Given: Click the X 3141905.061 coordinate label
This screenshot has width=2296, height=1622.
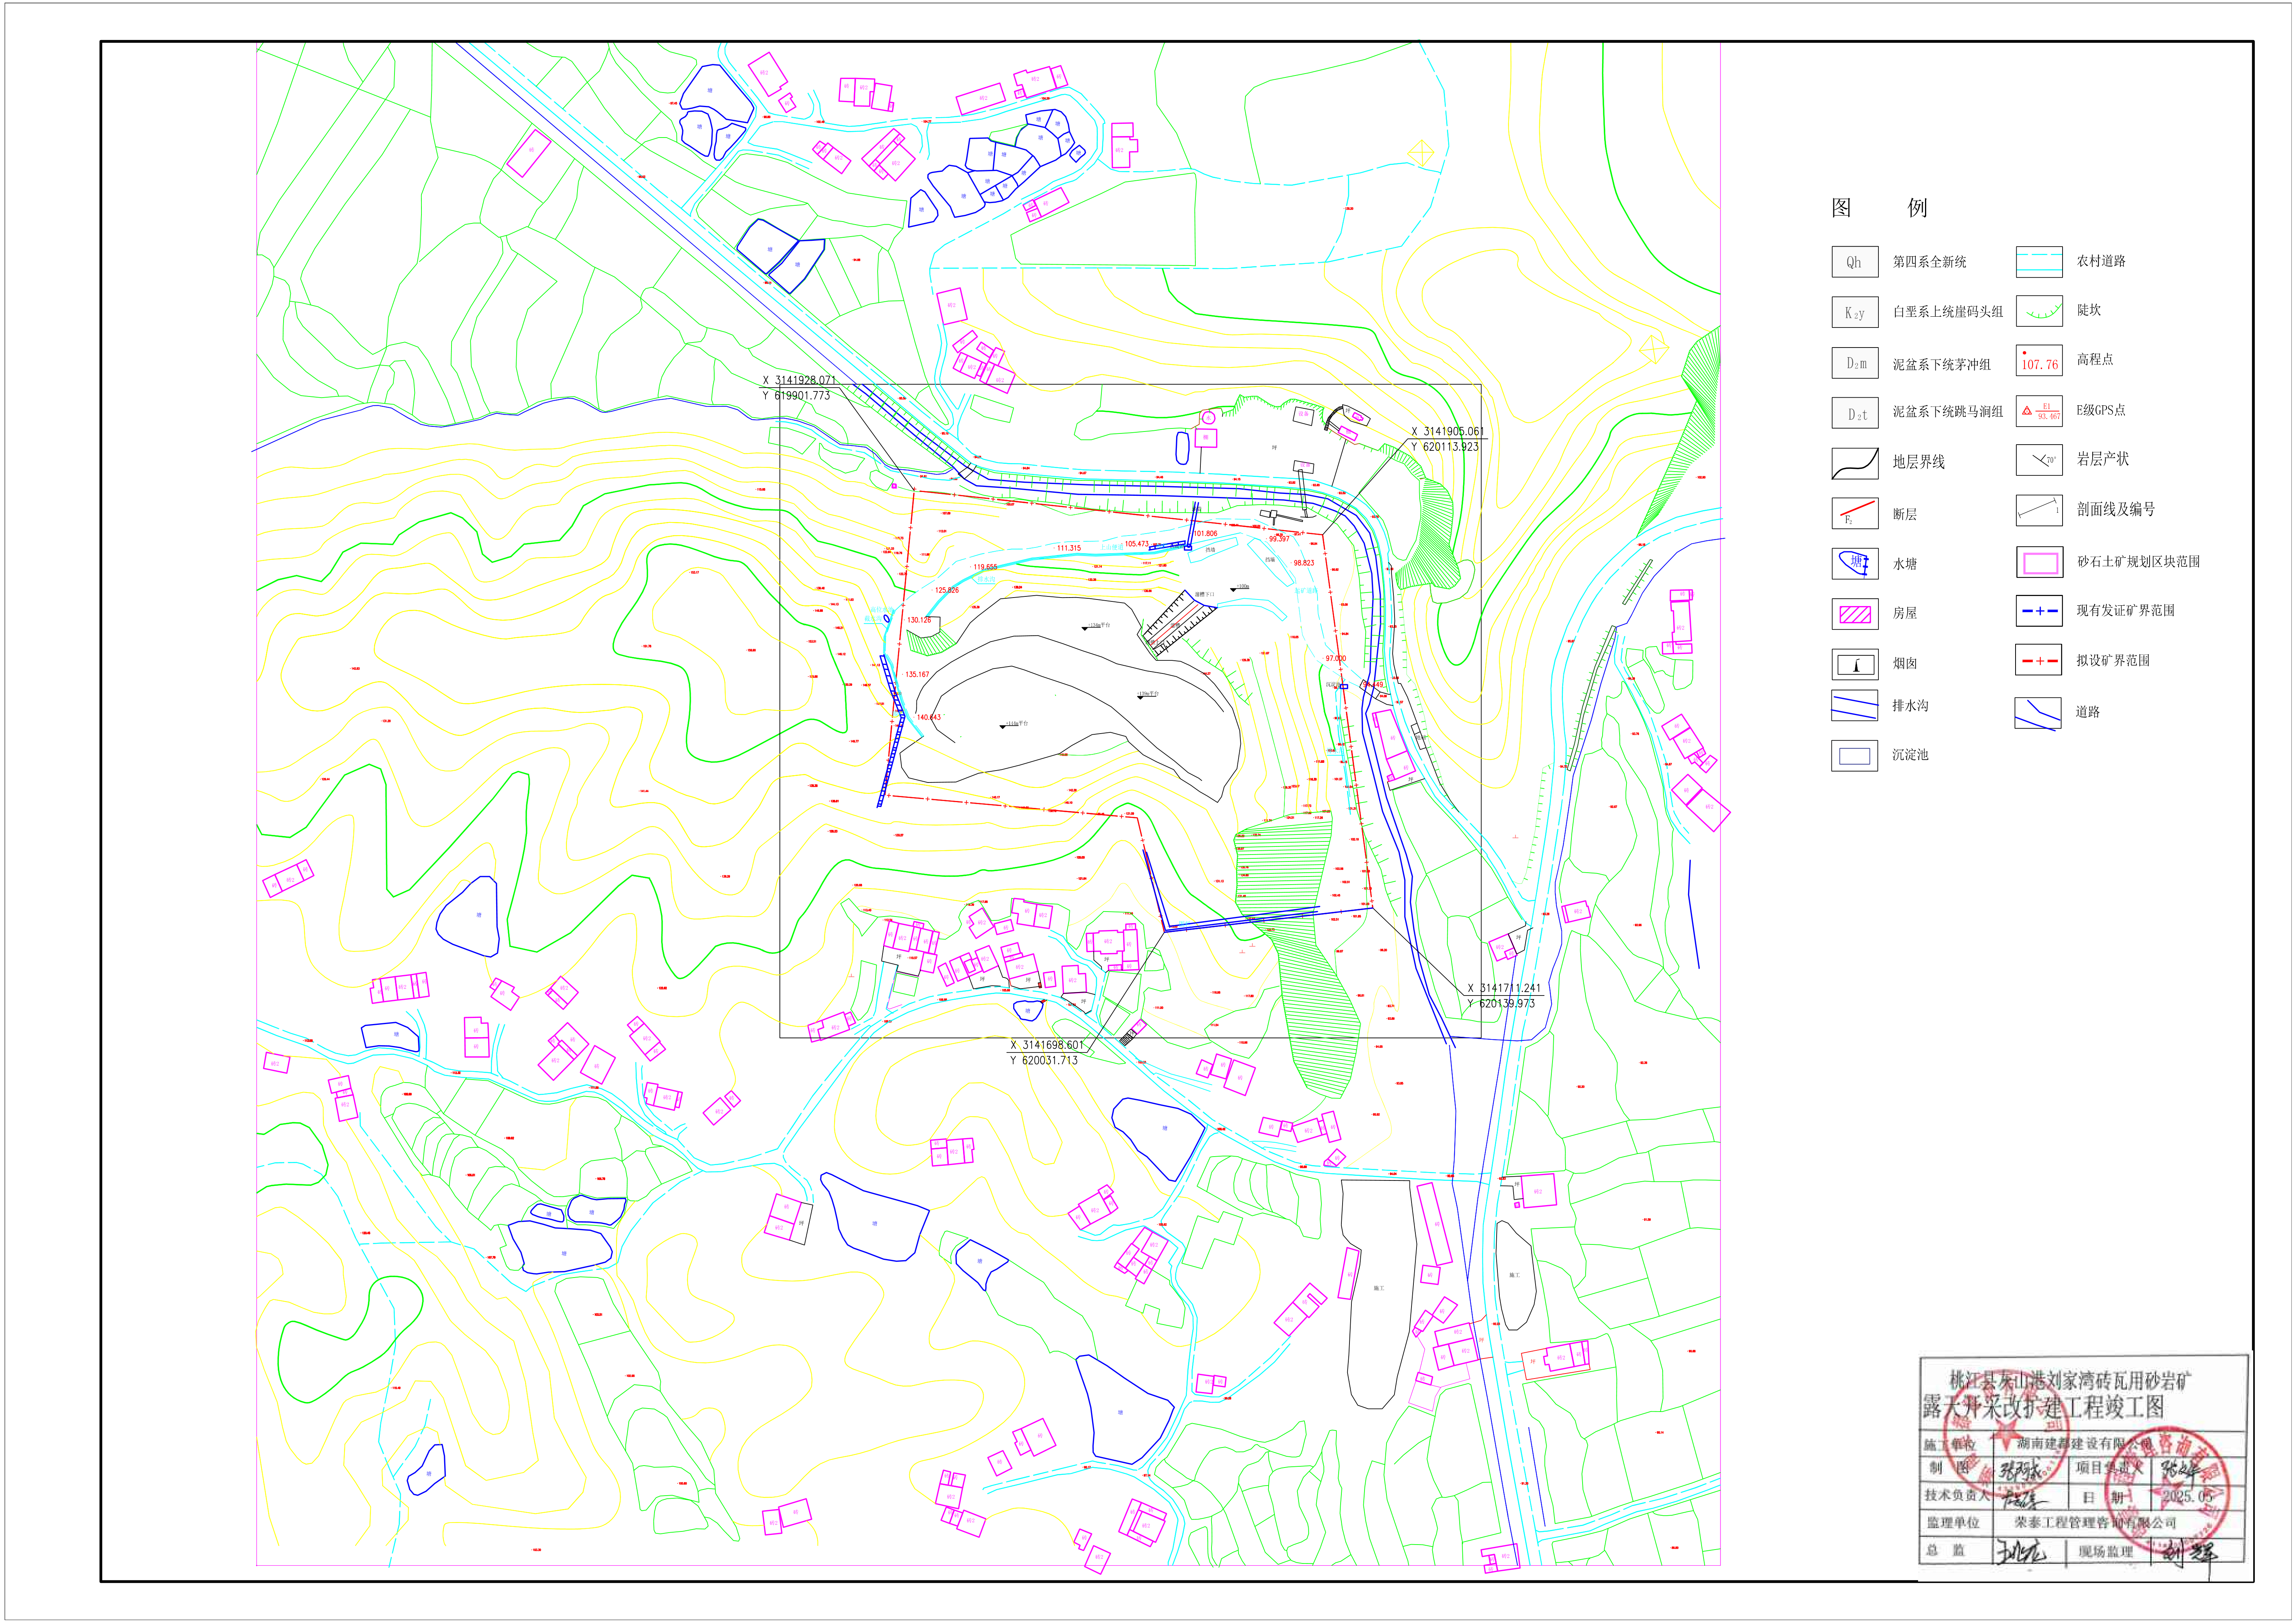Looking at the screenshot, I should (x=1446, y=432).
